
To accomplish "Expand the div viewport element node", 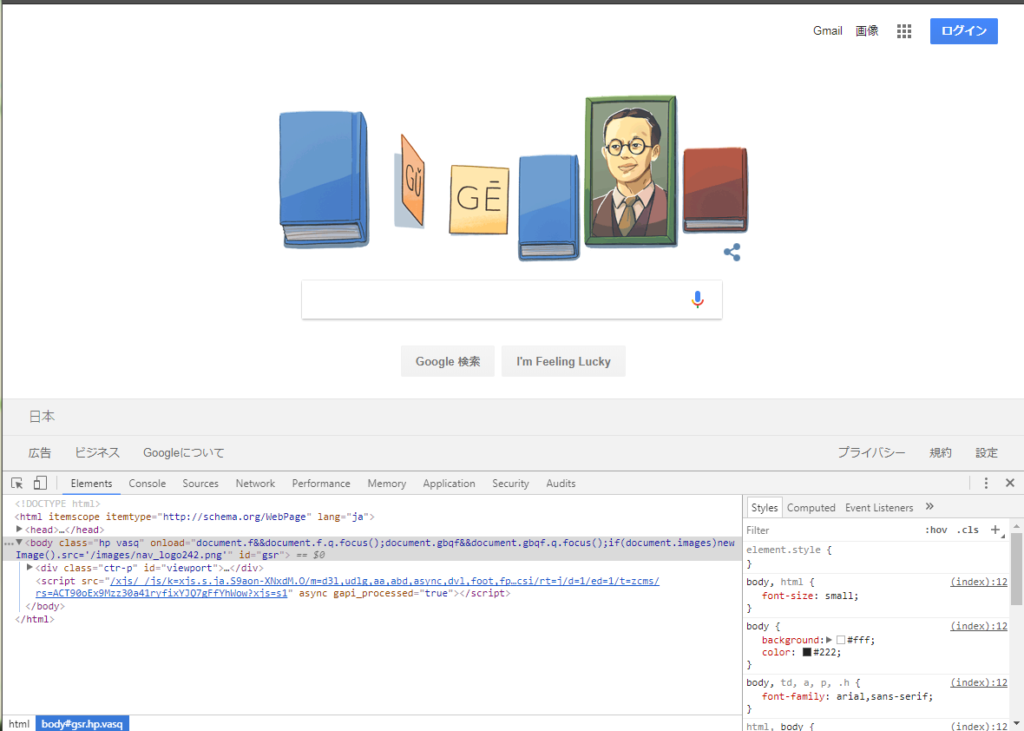I will click(29, 568).
